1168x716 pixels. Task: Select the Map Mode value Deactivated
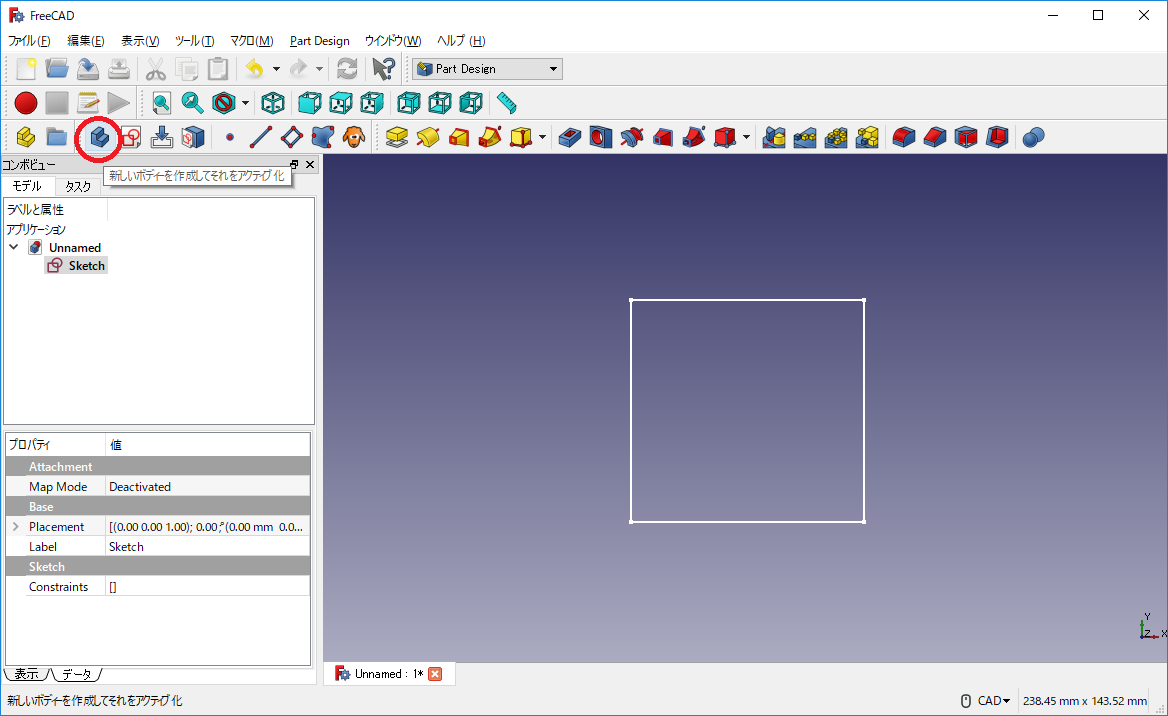click(x=208, y=487)
